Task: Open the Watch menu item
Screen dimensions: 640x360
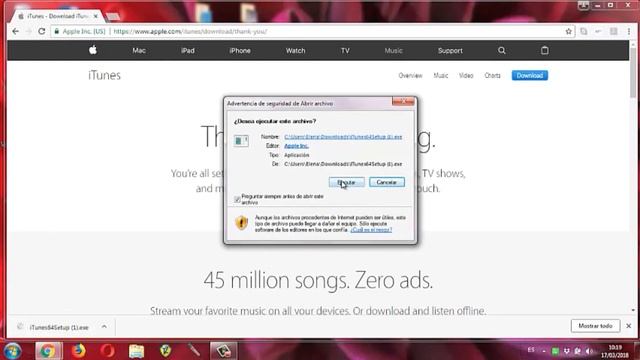Action: click(296, 51)
